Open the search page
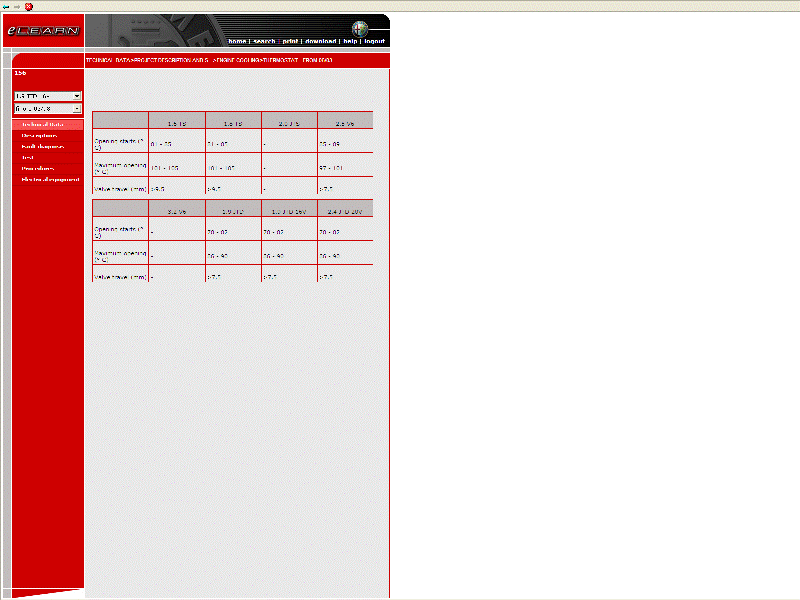 [264, 42]
